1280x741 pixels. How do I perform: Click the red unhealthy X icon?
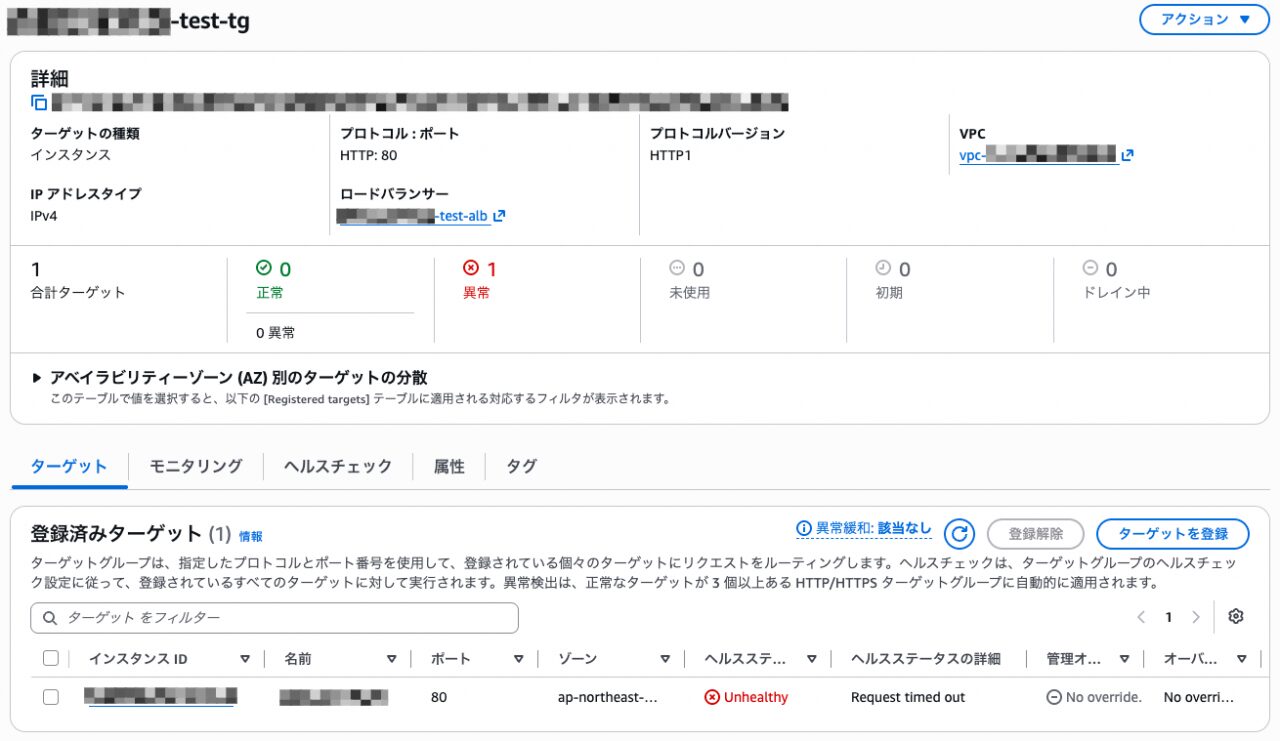point(471,268)
